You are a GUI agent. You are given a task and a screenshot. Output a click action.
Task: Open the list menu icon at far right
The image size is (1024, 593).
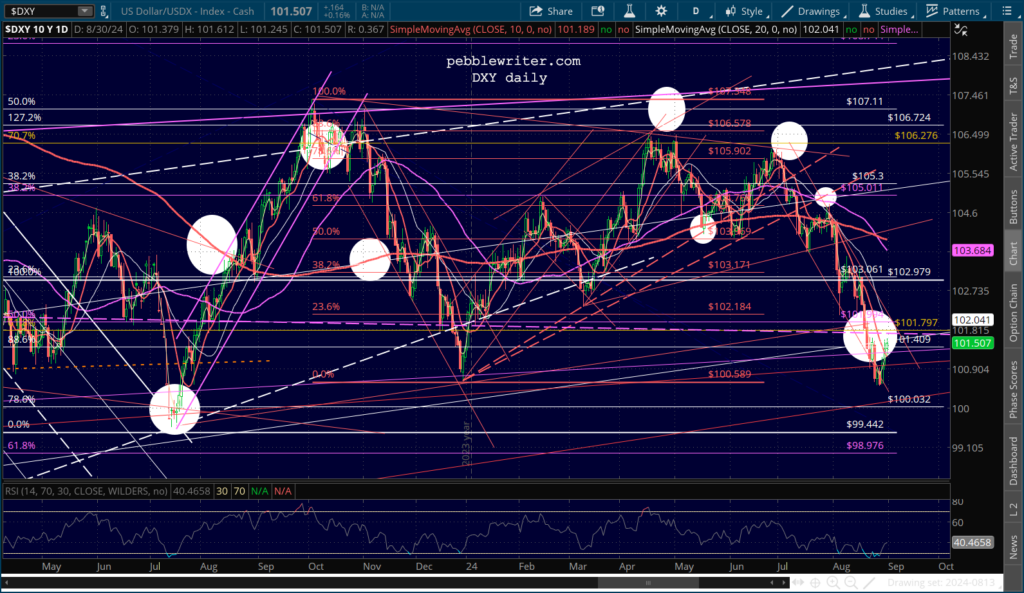pyautogui.click(x=1006, y=11)
